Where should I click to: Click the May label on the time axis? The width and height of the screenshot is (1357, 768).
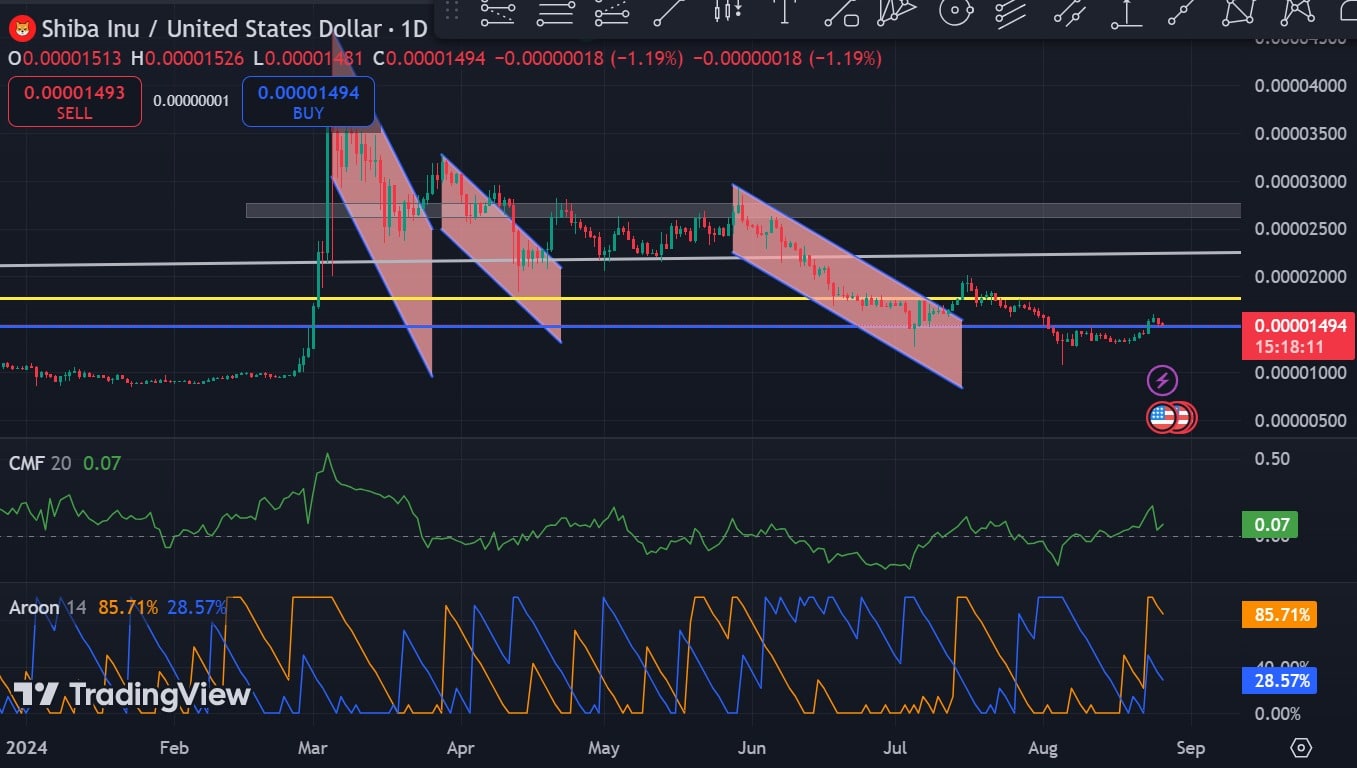tap(604, 748)
